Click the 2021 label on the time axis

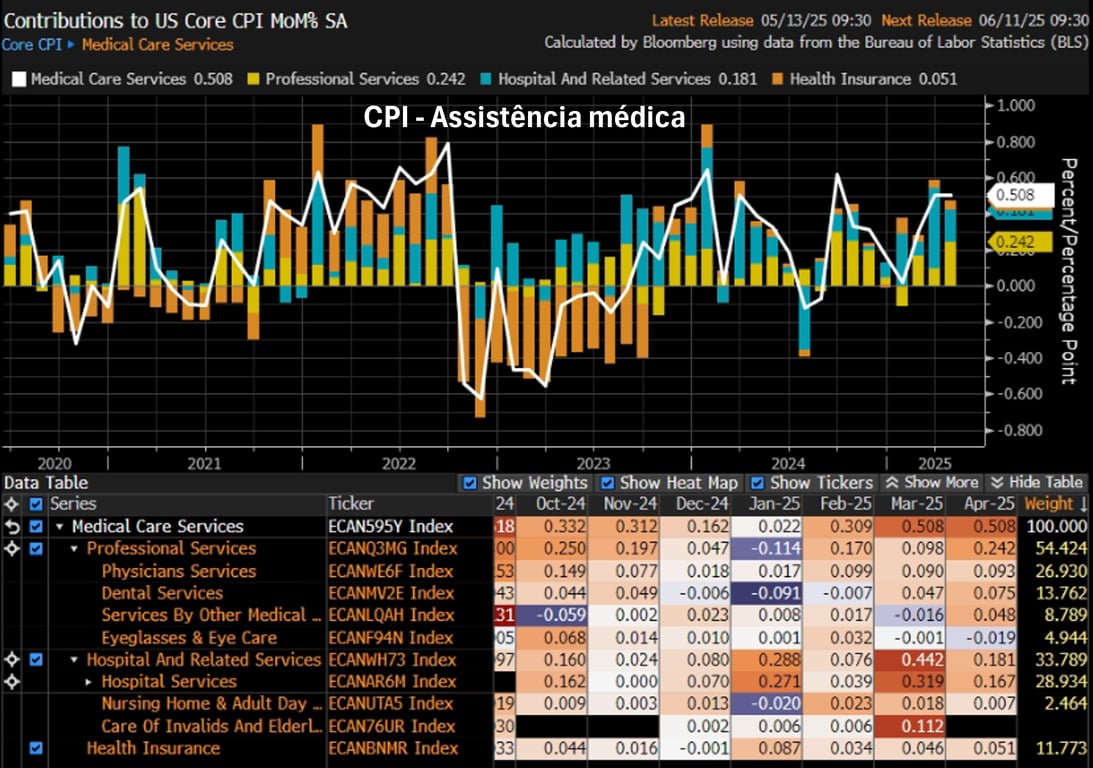[204, 463]
